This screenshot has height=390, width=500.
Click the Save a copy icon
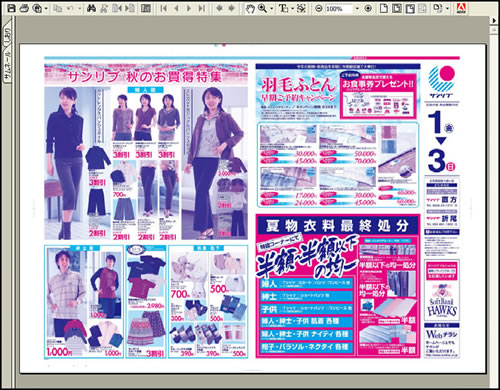coord(11,8)
